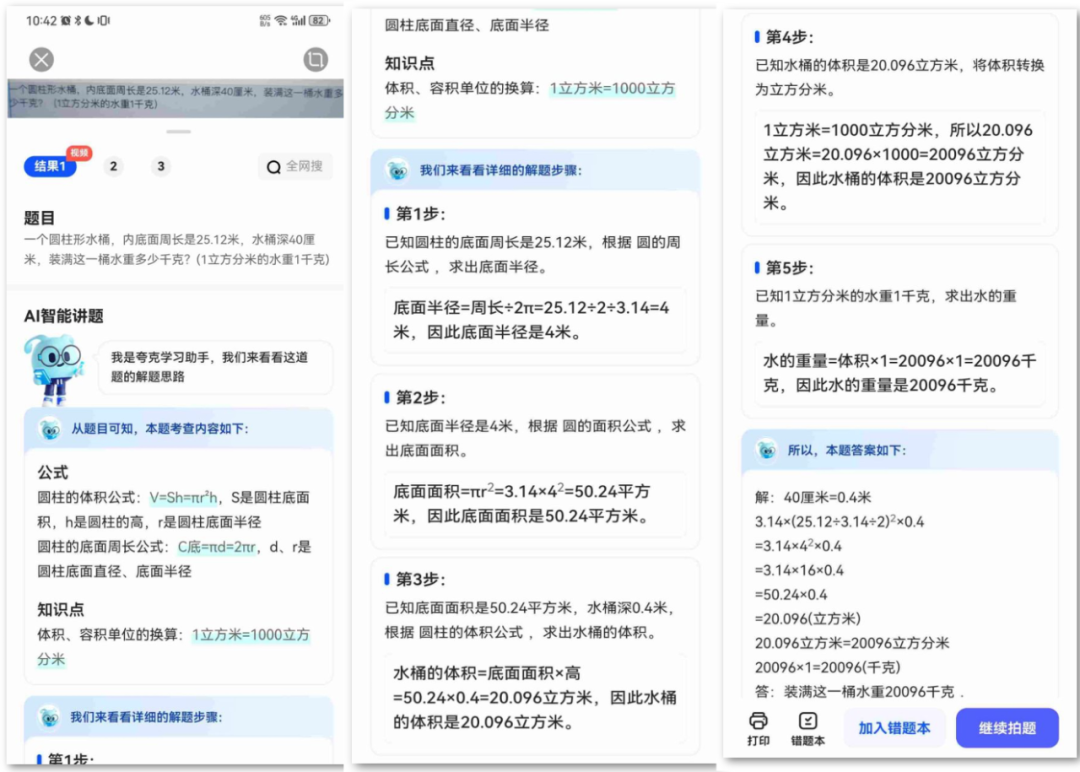This screenshot has width=1080, height=772.
Task: Tap the crop/rotate icon at top right
Action: click(x=315, y=60)
